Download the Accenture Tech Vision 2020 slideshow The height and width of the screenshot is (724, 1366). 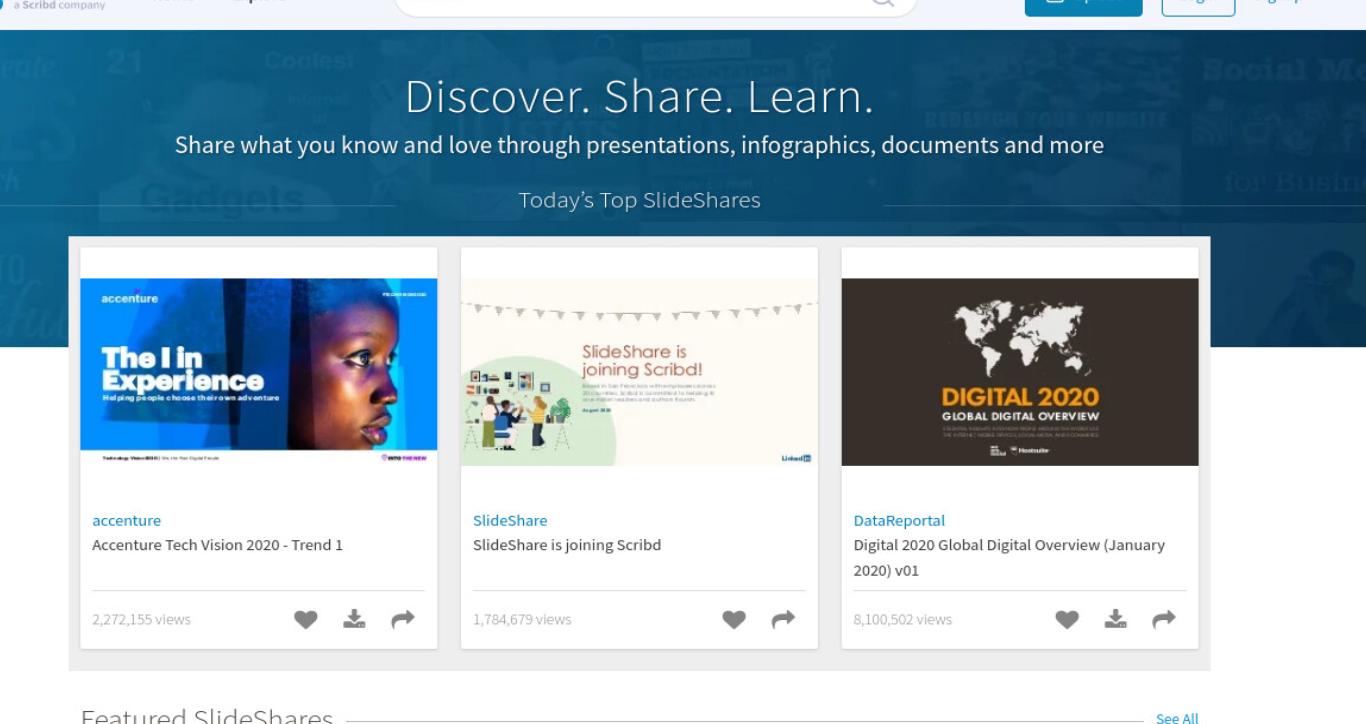pos(354,619)
